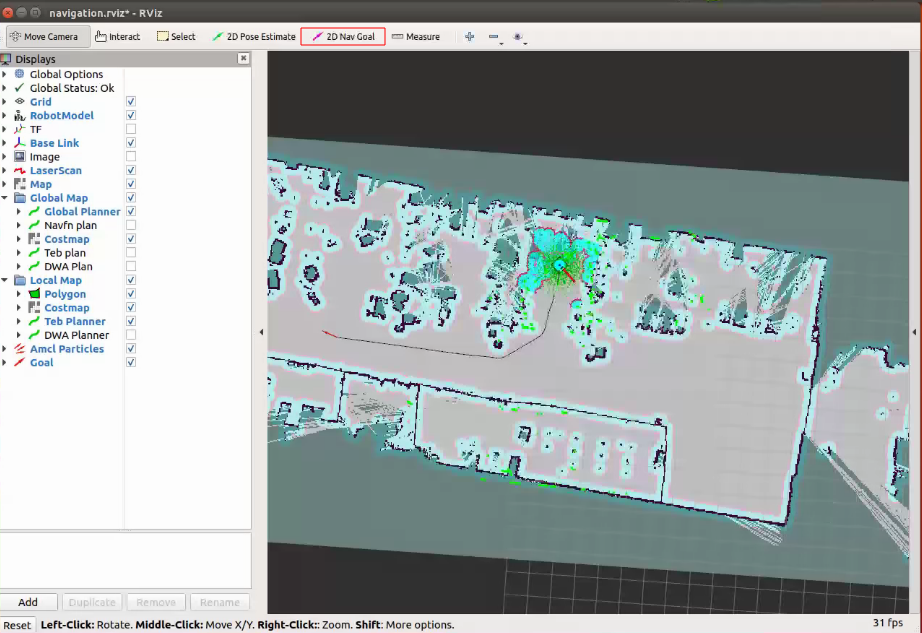The width and height of the screenshot is (922, 633).
Task: Click the Reset button
Action: pyautogui.click(x=17, y=625)
